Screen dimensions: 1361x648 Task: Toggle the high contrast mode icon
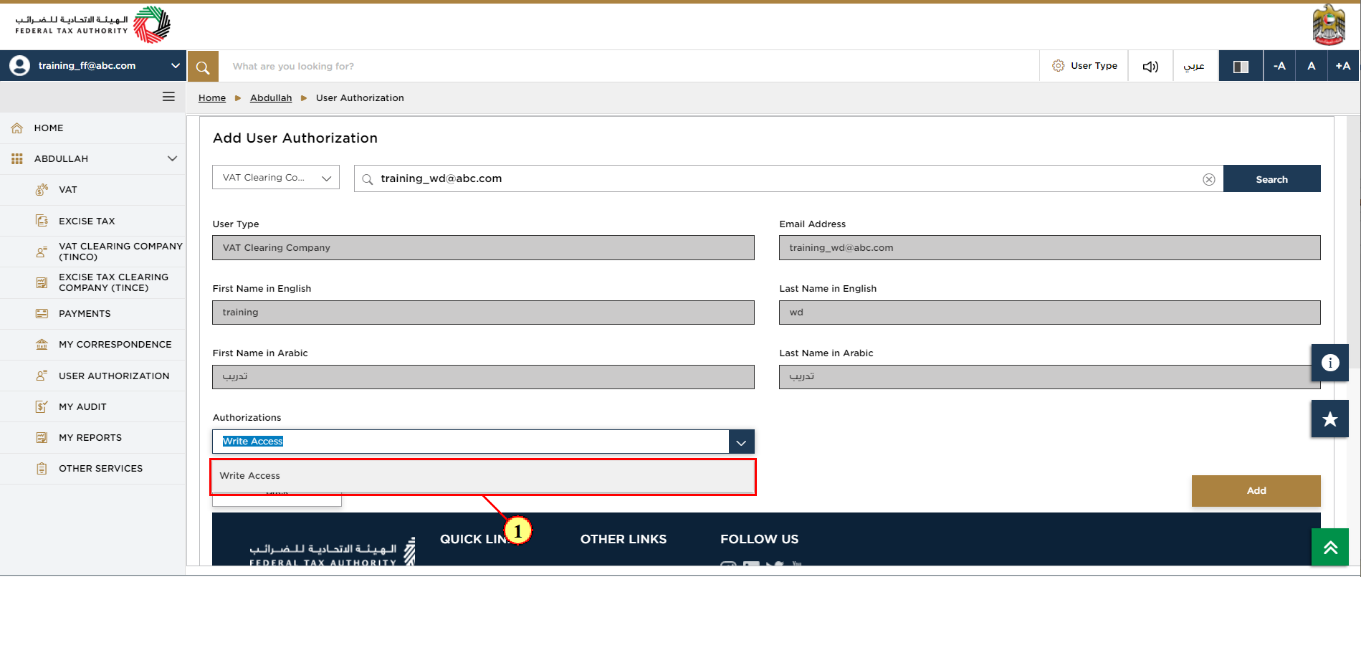1241,67
